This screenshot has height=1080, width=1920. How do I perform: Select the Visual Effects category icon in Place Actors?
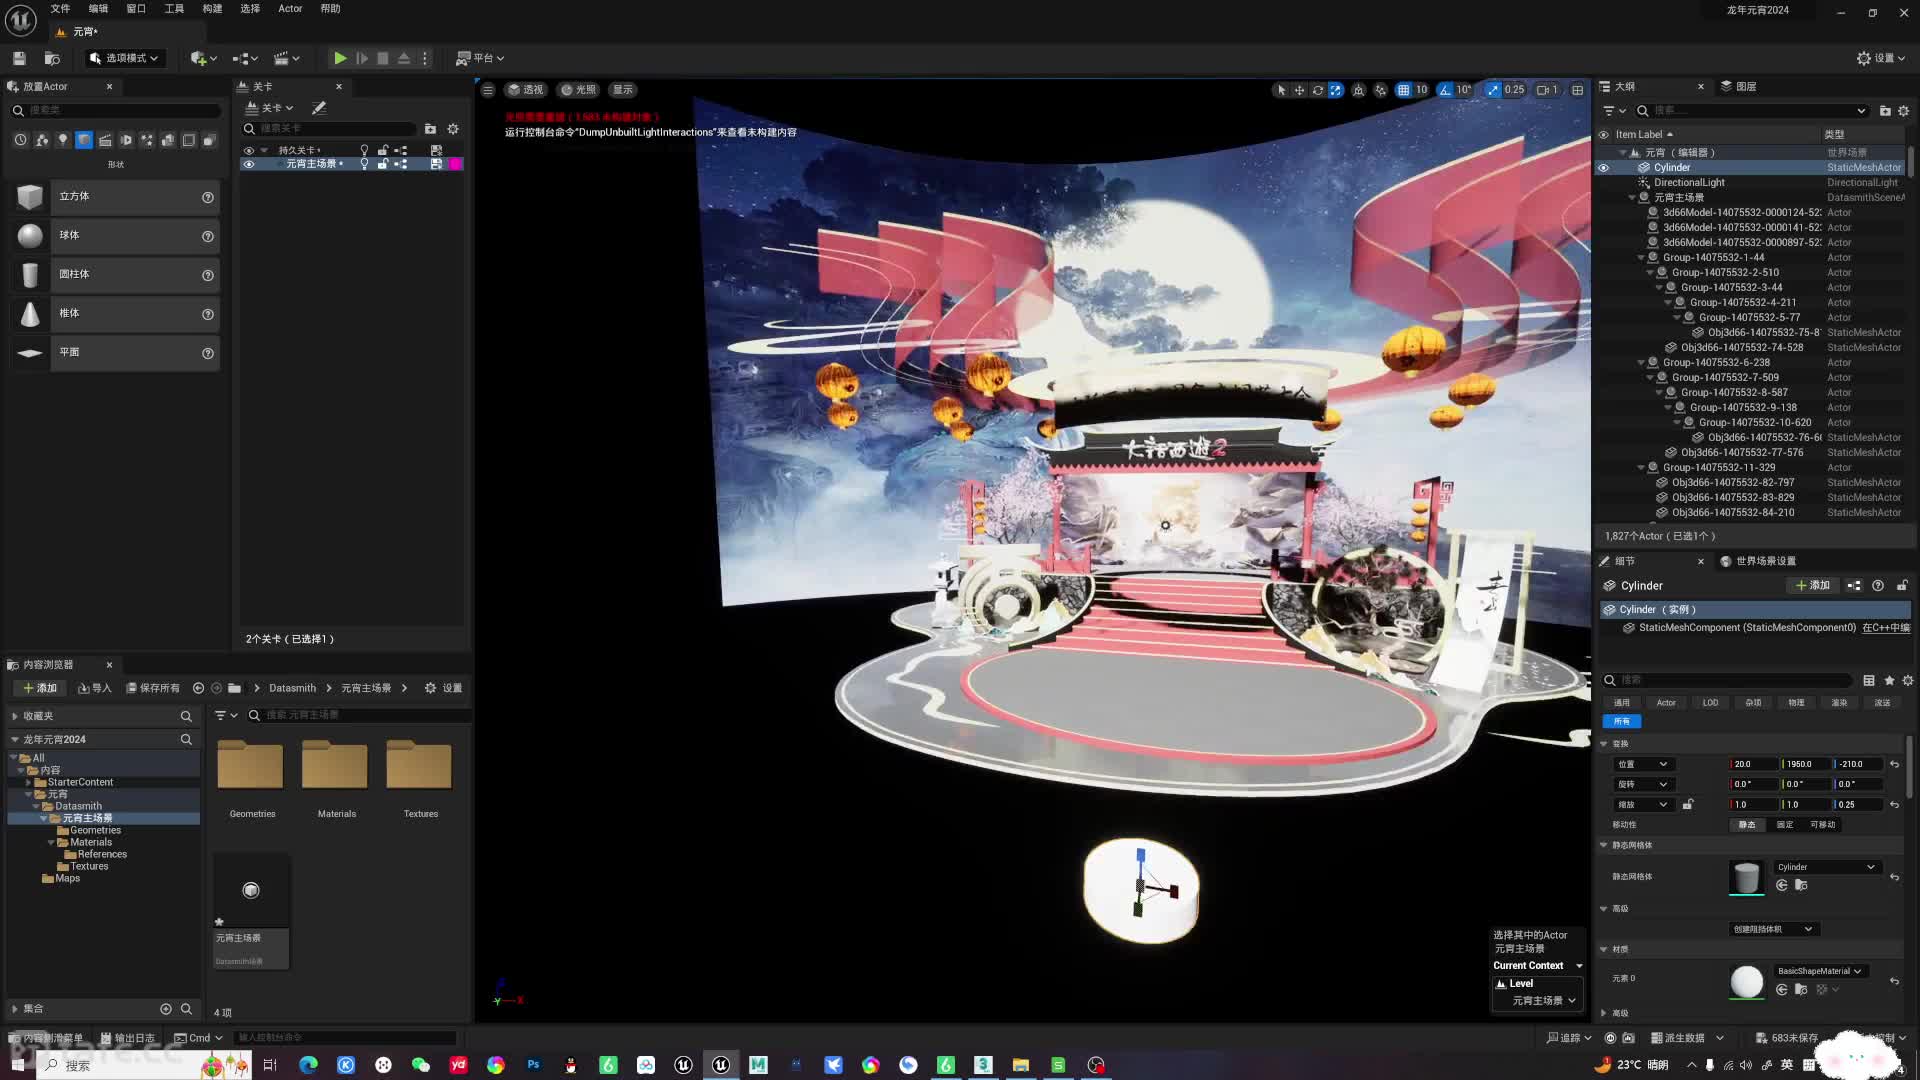[x=147, y=141]
